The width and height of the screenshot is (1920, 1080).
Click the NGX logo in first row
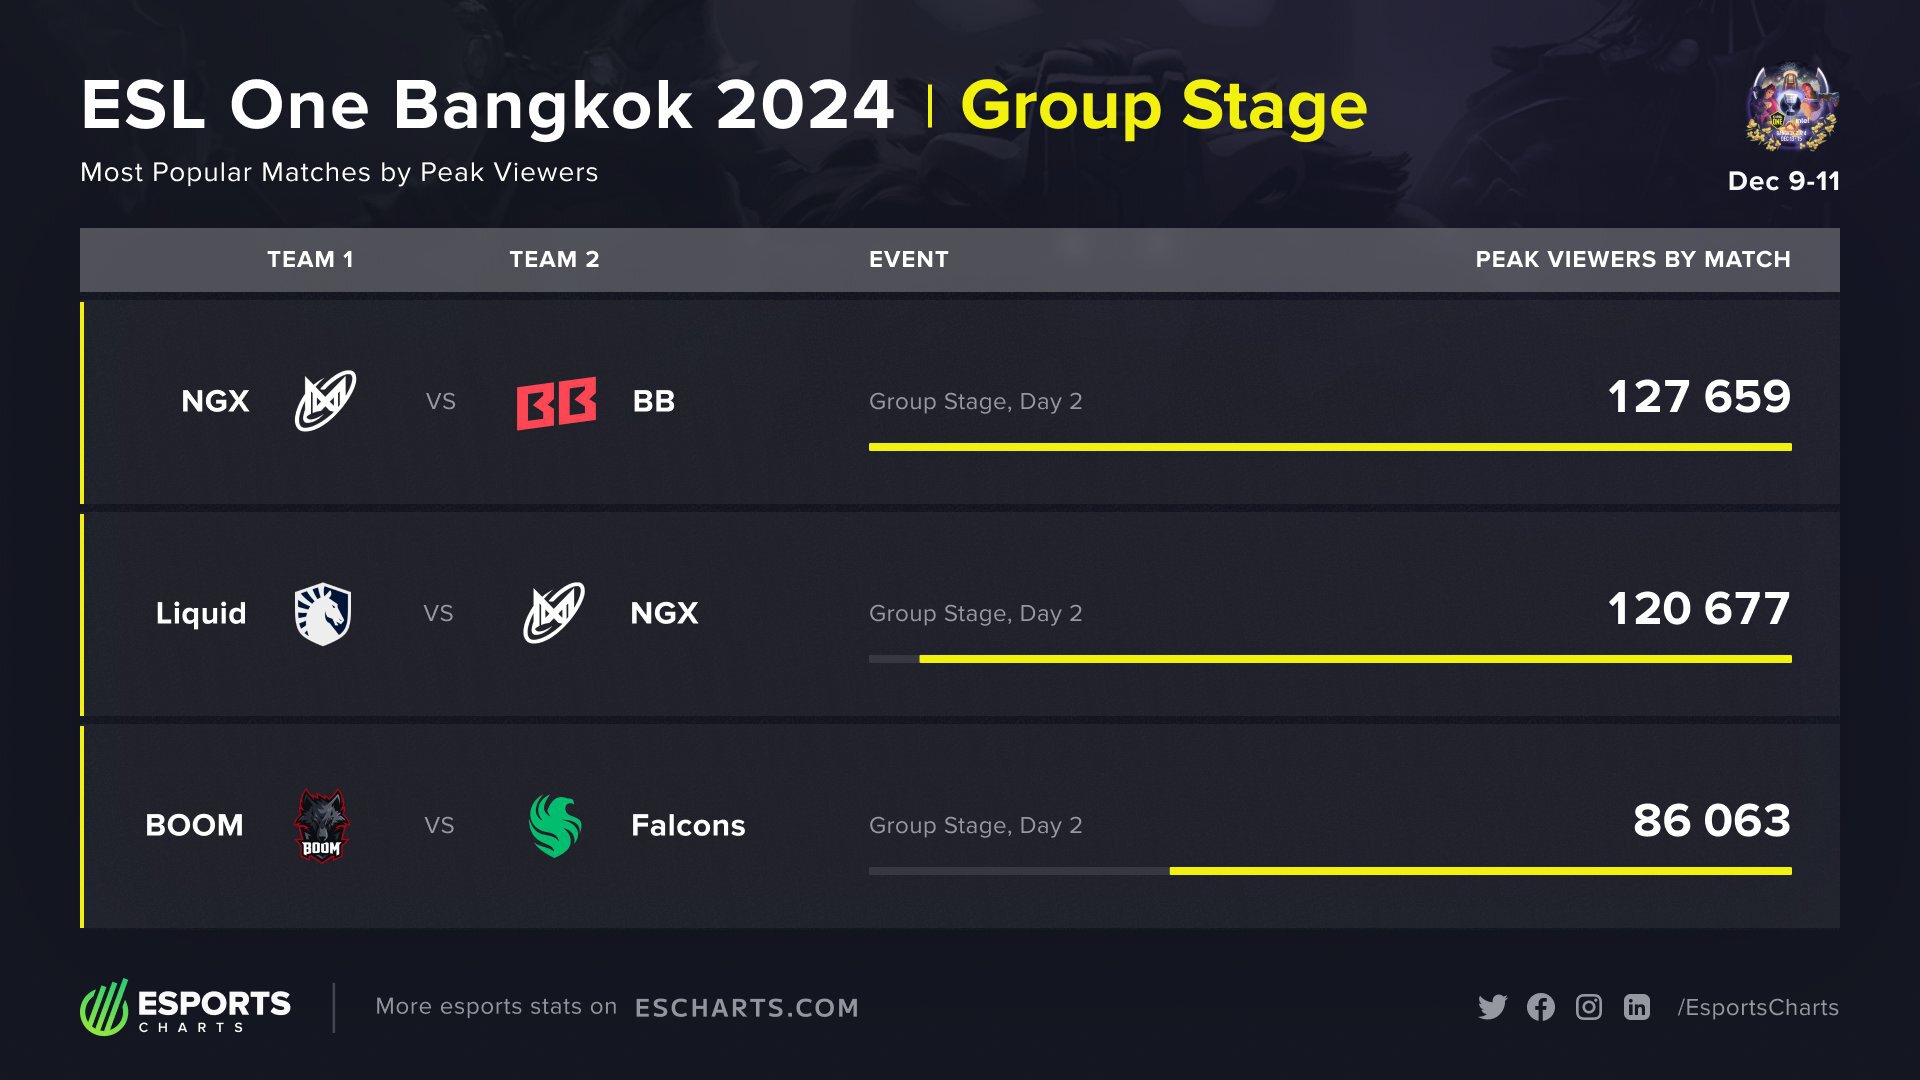[x=325, y=401]
